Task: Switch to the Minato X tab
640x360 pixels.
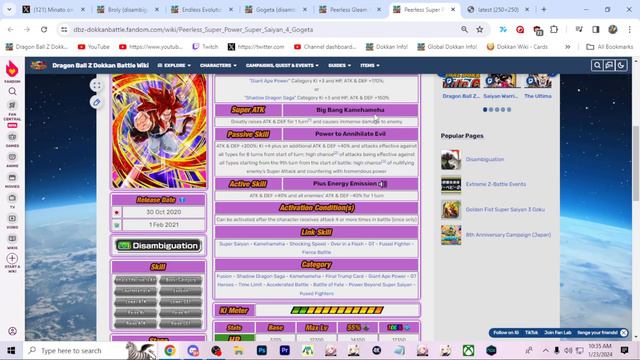Action: pos(53,9)
